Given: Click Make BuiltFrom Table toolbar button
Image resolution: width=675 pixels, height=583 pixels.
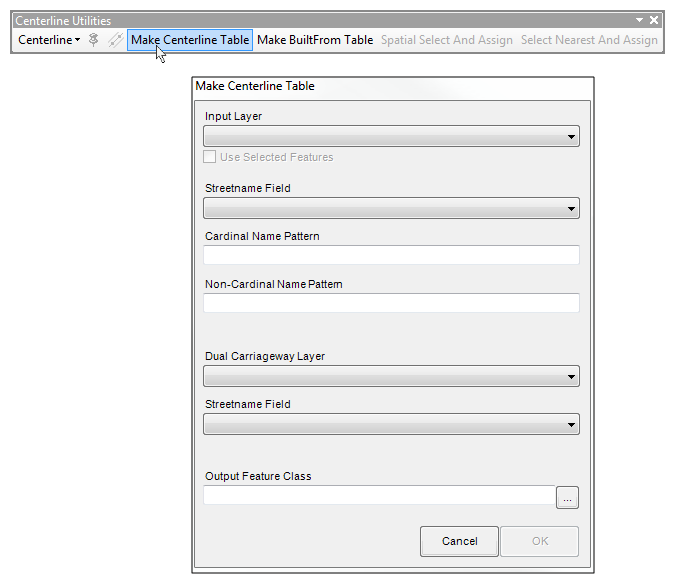Looking at the screenshot, I should 315,40.
